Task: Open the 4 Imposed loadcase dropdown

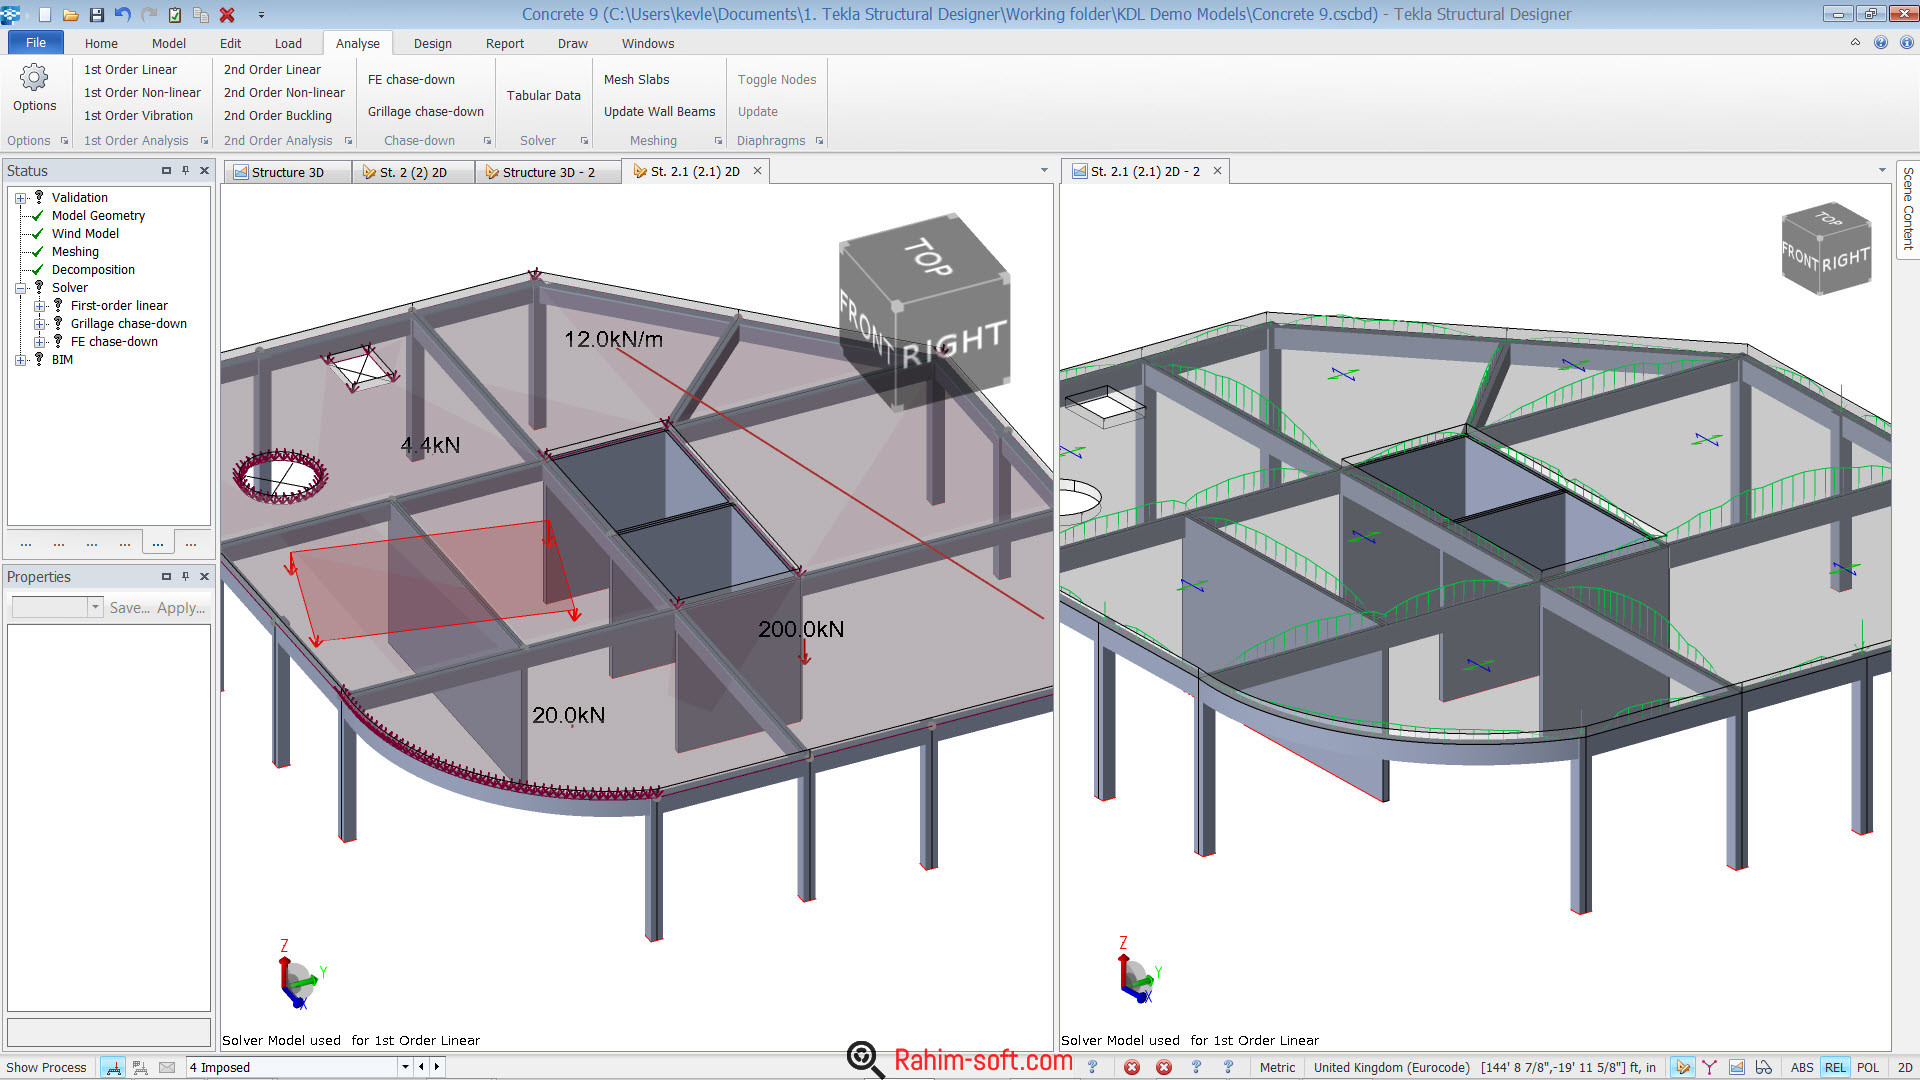Action: coord(405,1067)
